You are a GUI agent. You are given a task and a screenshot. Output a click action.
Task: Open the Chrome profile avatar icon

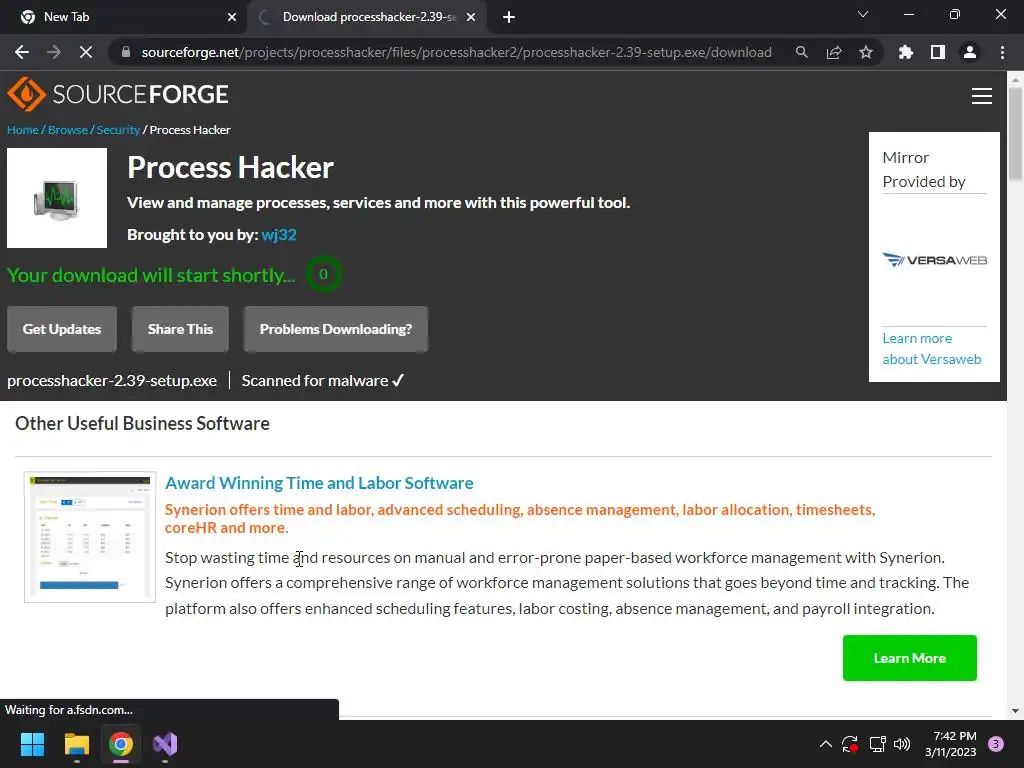(970, 52)
